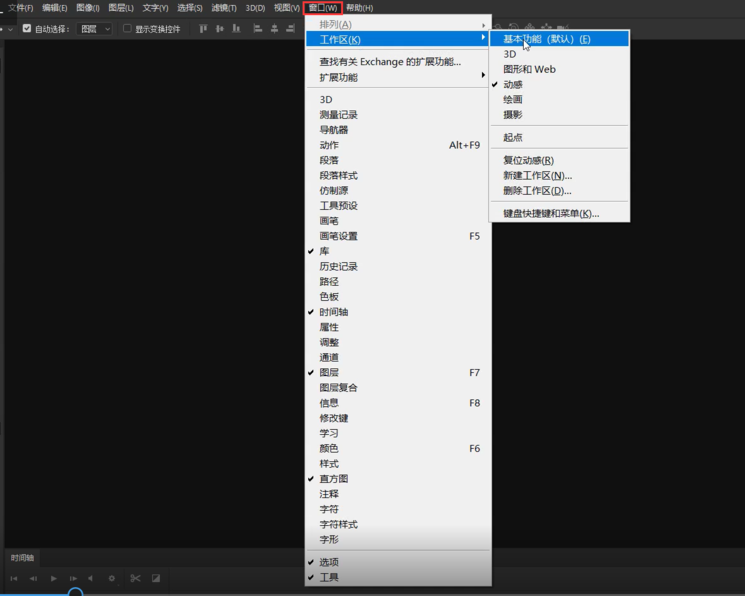Jump to the timeline's first frame
Image resolution: width=745 pixels, height=596 pixels.
tap(14, 578)
